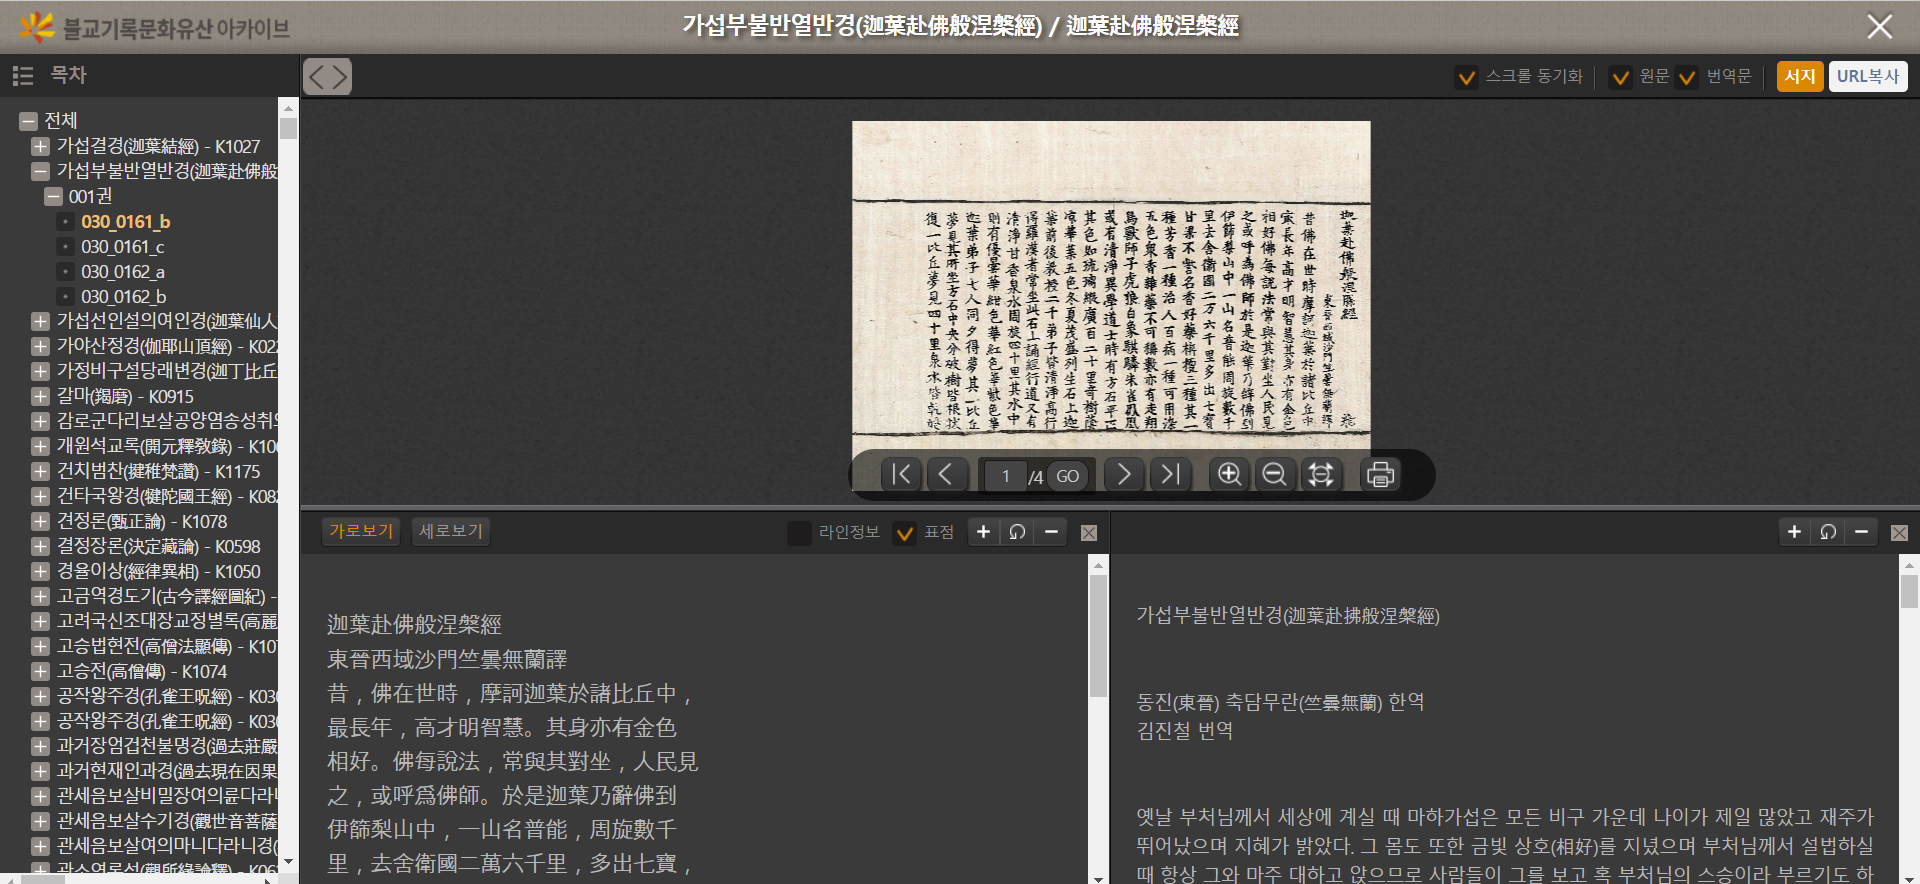Viewport: 1920px width, 884px height.
Task: Fit the scanned image to screen
Action: tap(1321, 474)
